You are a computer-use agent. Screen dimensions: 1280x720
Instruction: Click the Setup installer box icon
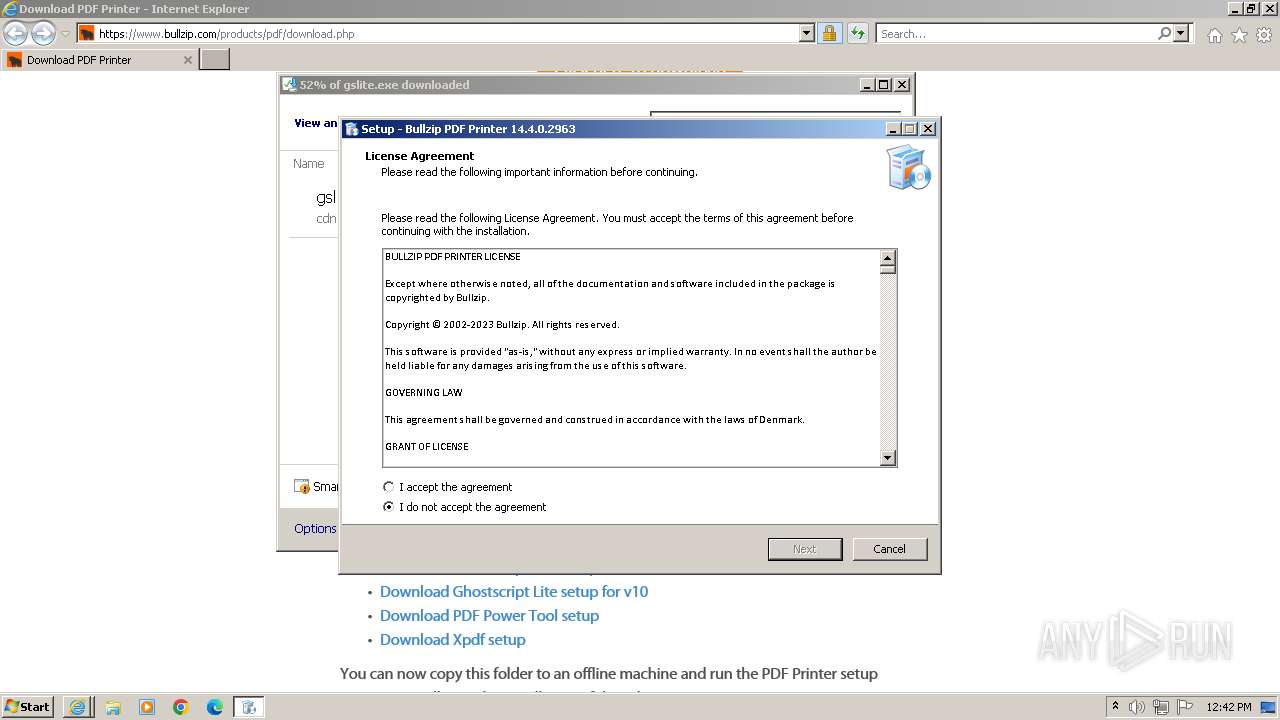tap(908, 168)
